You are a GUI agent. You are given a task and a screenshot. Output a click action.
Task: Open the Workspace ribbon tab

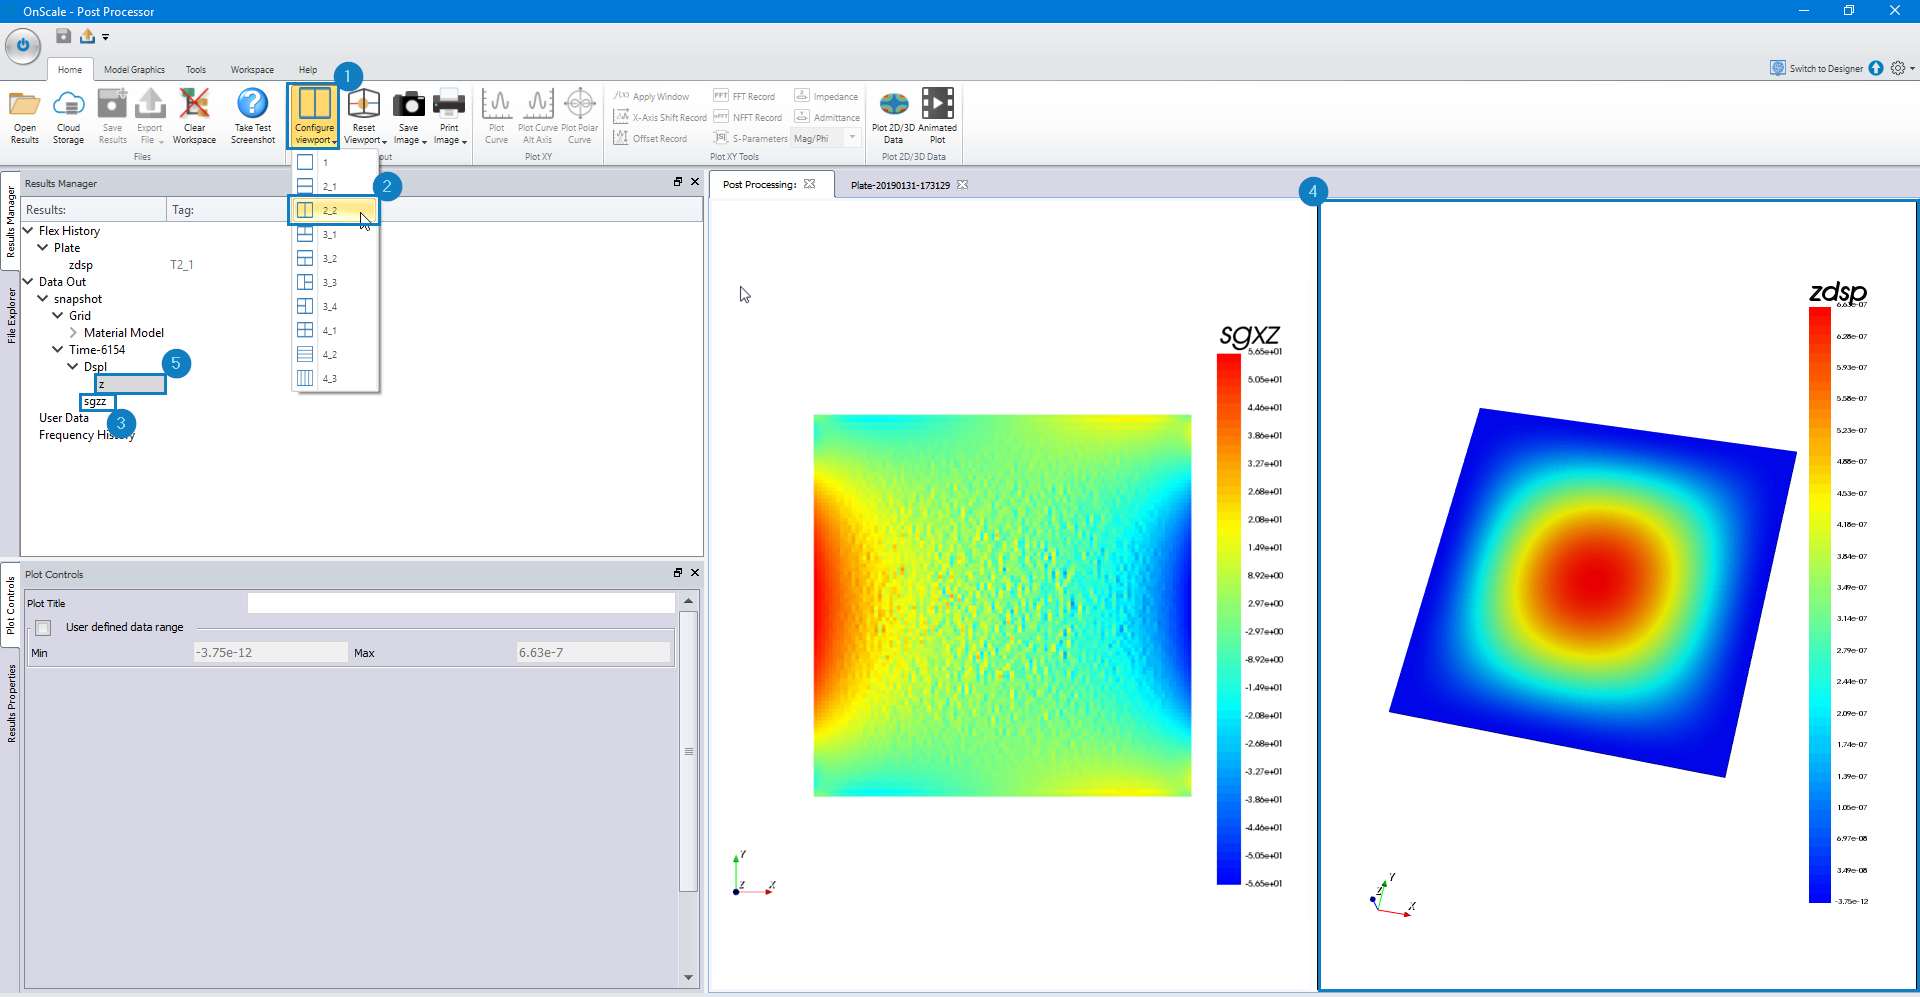coord(252,70)
